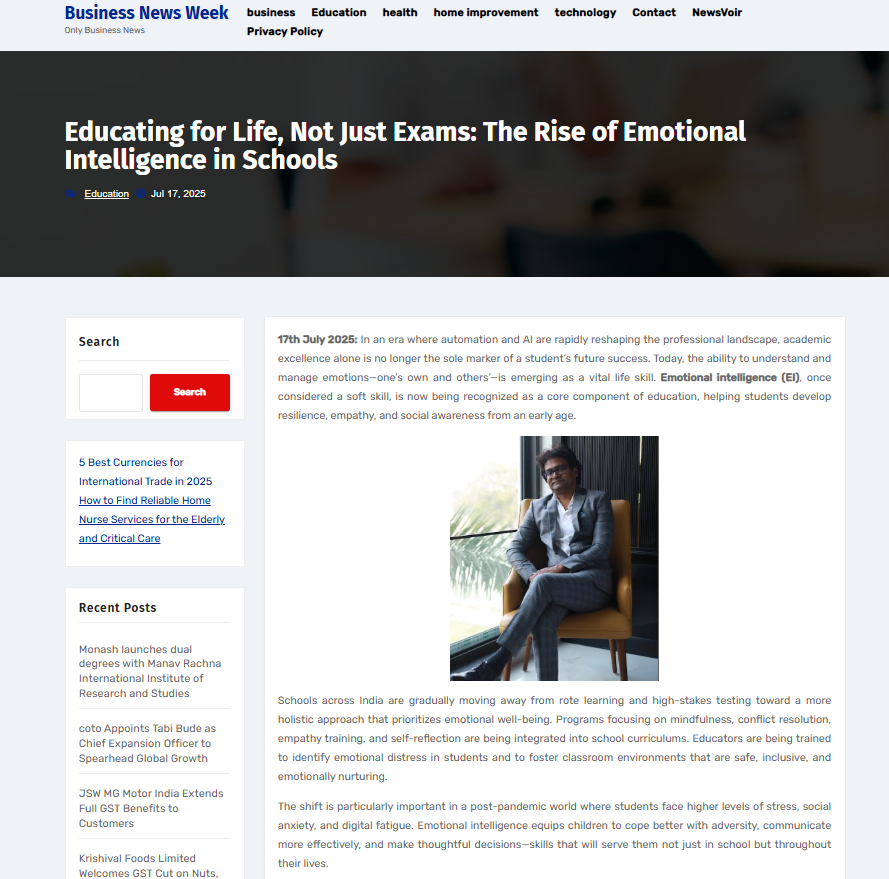Select the health menu item
Viewport: 889px width, 879px height.
point(400,12)
